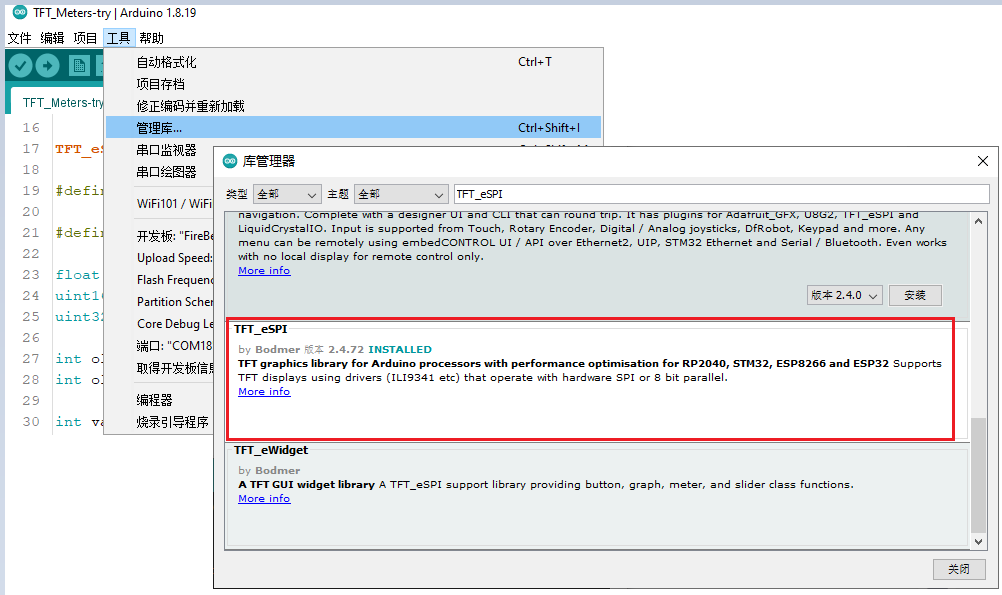The height and width of the screenshot is (595, 1002).
Task: Click the library list scrollbar thumb
Action: (978, 475)
